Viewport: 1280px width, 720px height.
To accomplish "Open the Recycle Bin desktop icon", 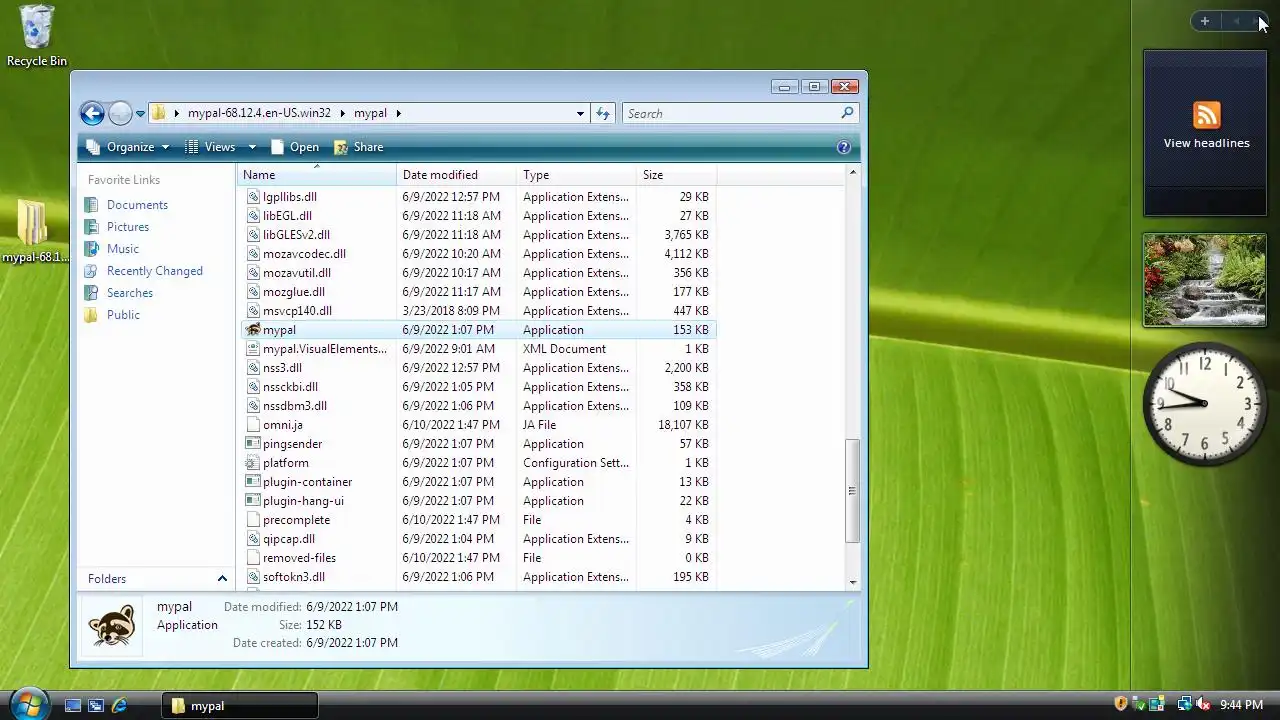I will 37,36.
